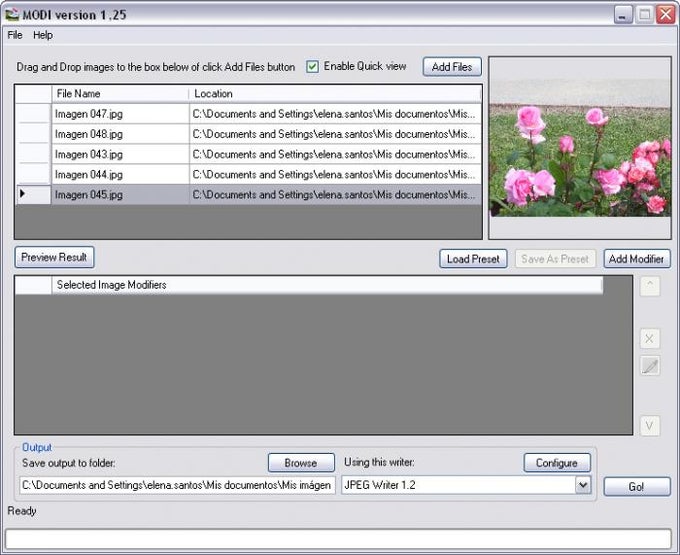680x555 pixels.
Task: Toggle the Enable Quick view checkbox
Action: coord(312,66)
